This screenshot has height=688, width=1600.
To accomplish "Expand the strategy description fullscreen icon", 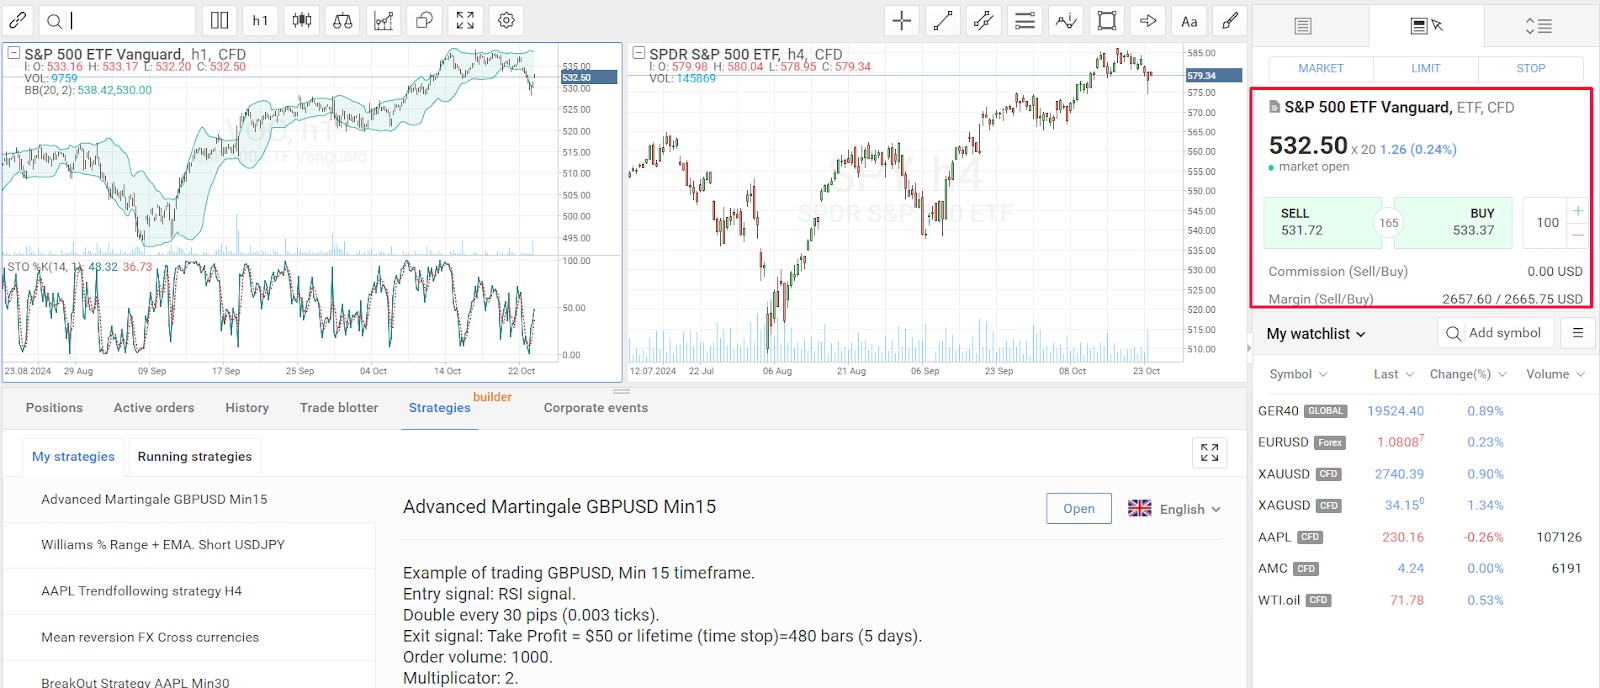I will click(1209, 452).
